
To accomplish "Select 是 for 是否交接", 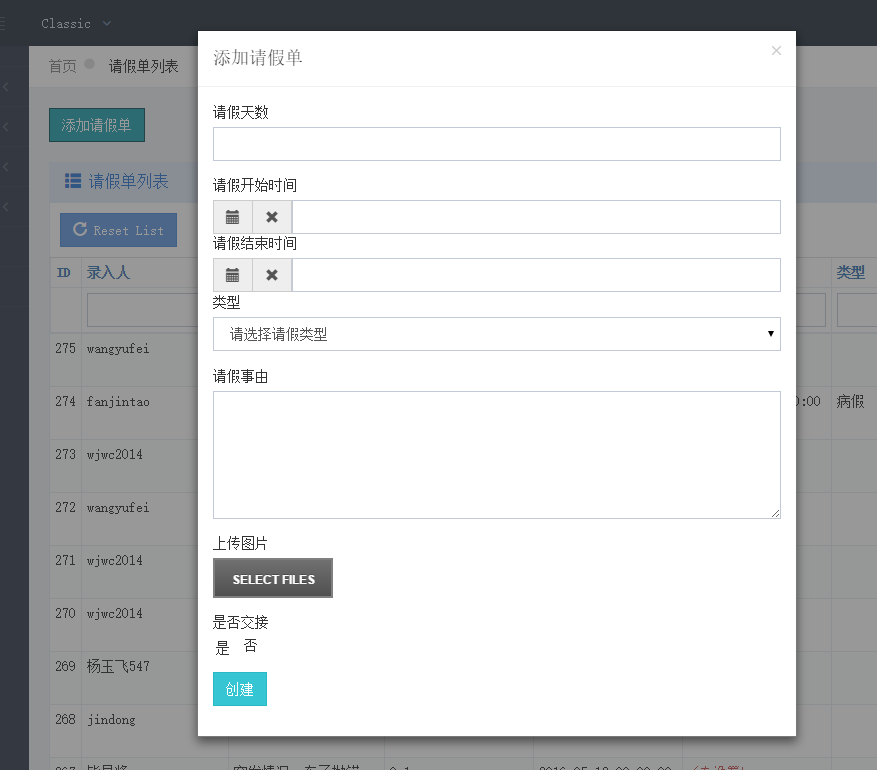I will click(x=222, y=647).
